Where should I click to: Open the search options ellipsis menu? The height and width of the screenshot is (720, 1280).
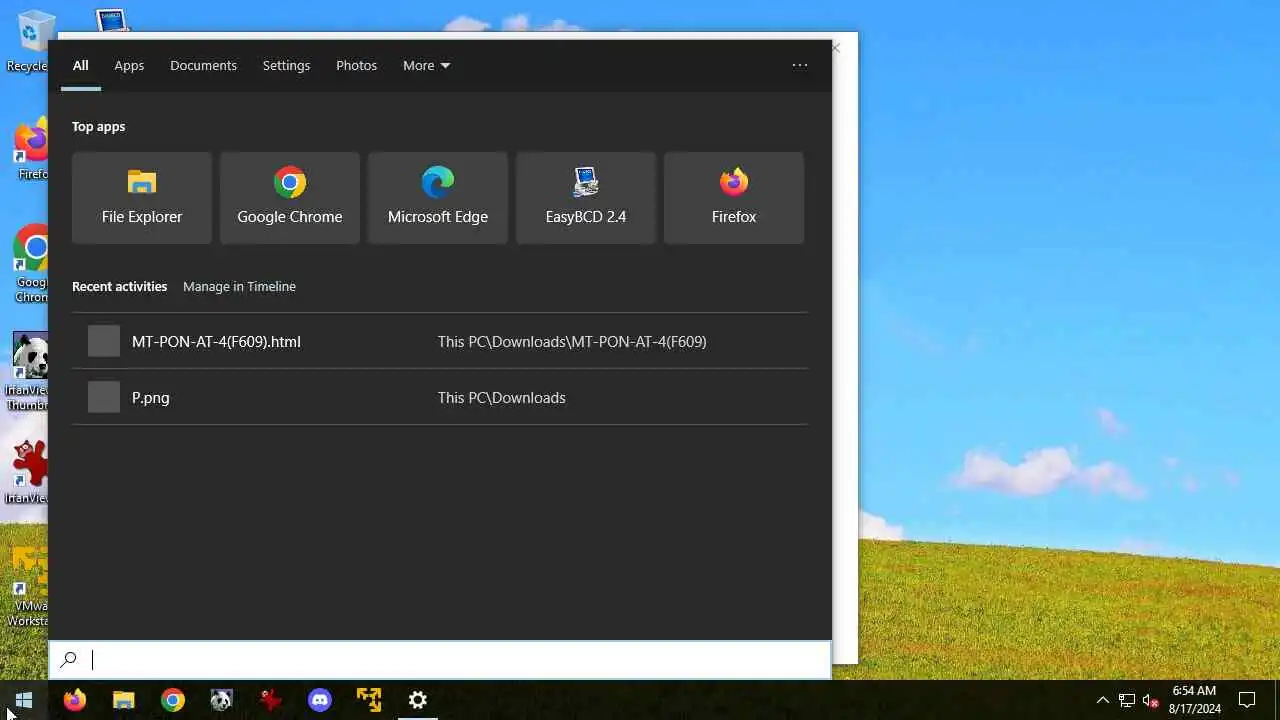800,65
